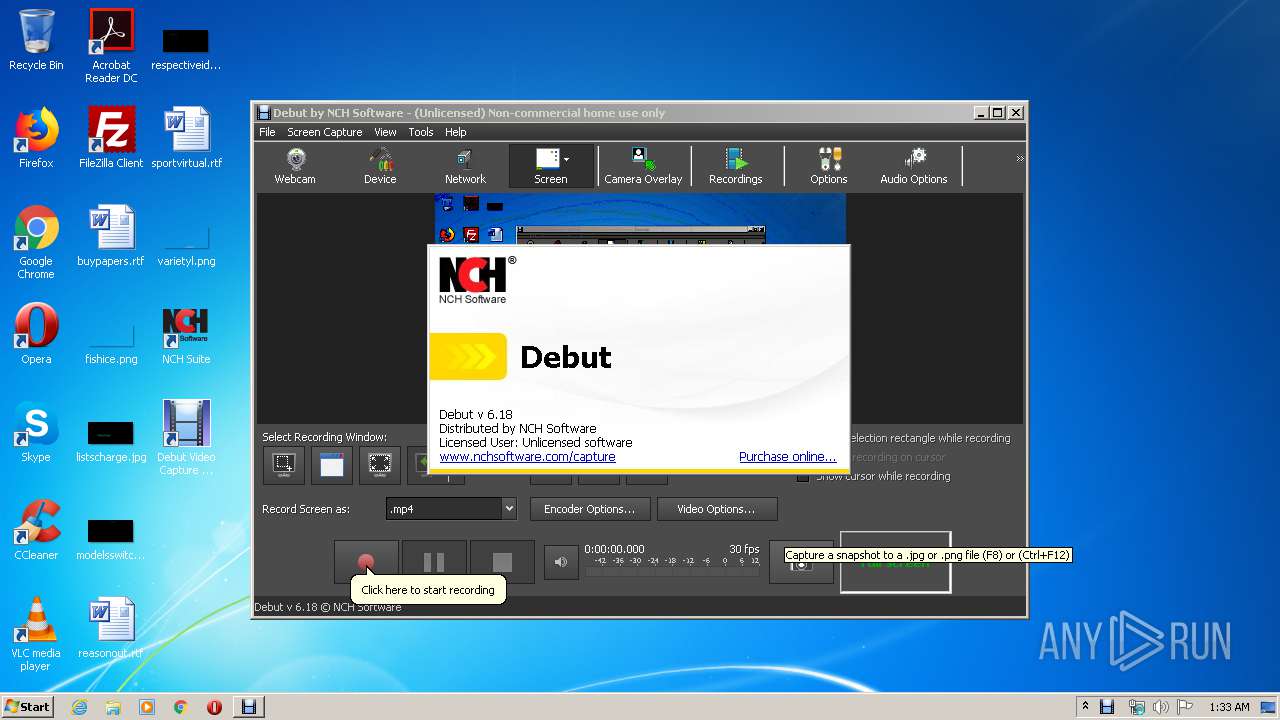Viewport: 1280px width, 720px height.
Task: Click the pause recording button
Action: click(x=434, y=562)
